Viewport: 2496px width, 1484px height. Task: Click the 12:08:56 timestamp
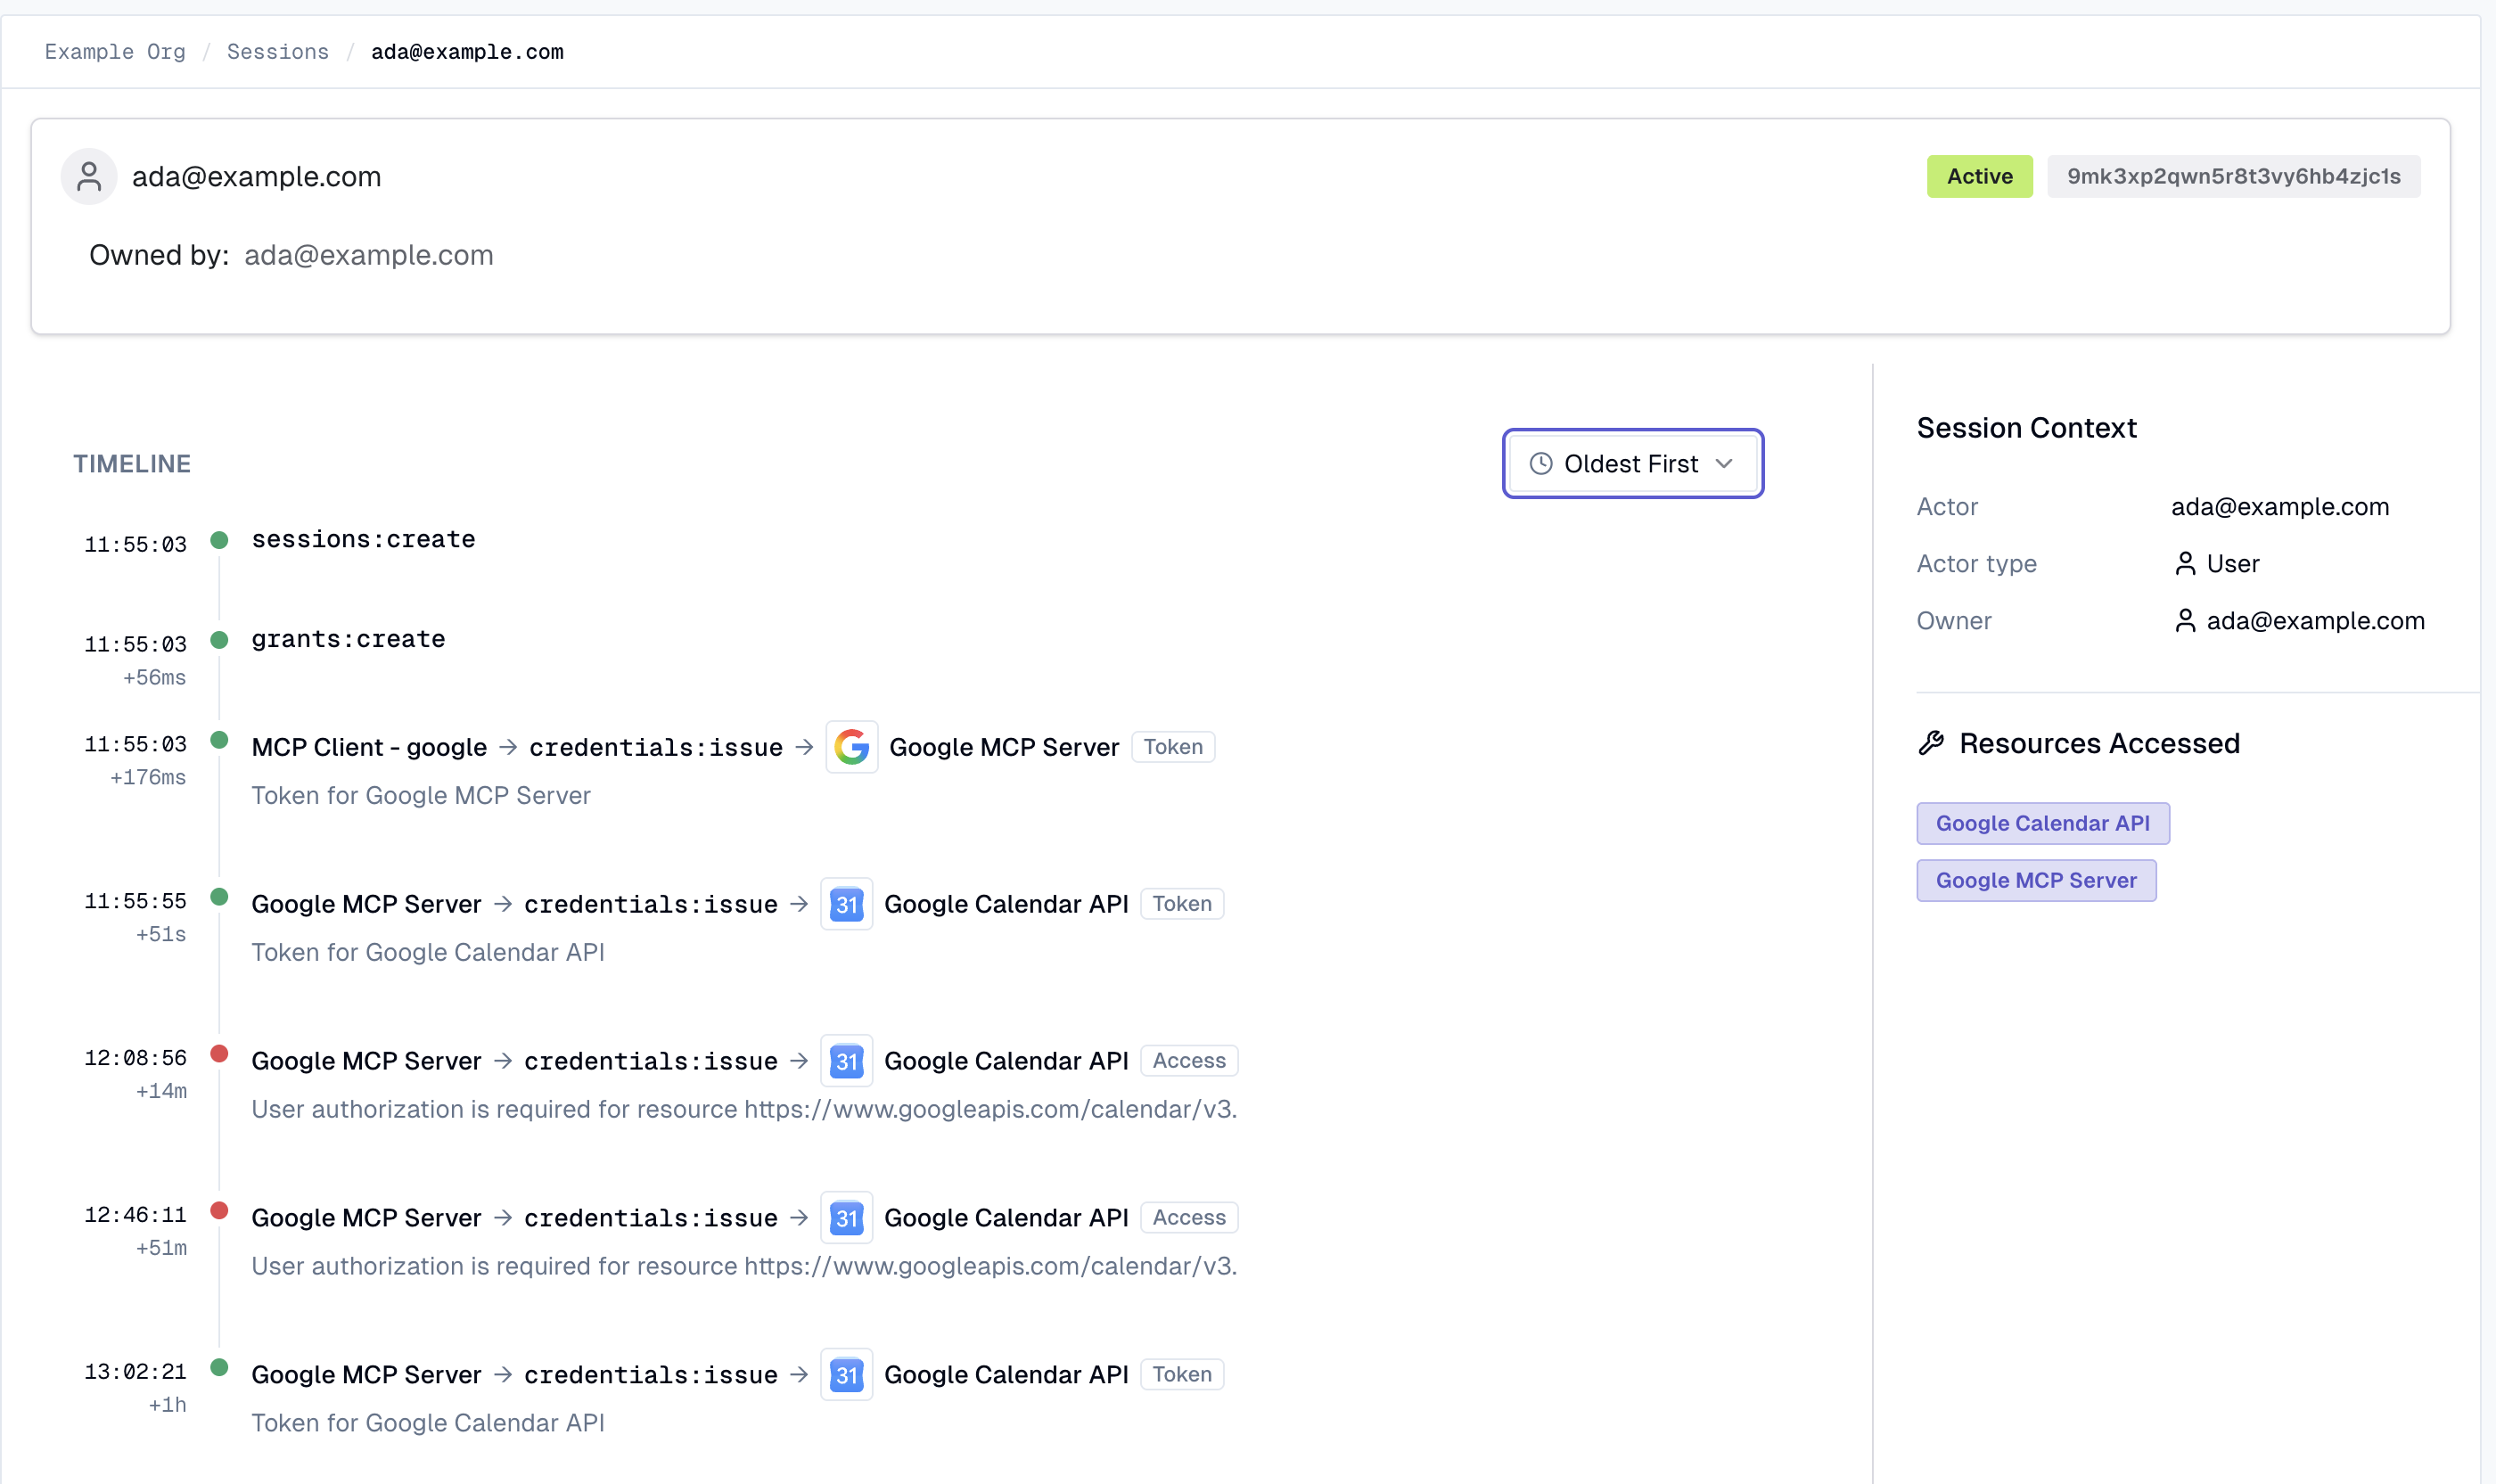click(135, 1059)
